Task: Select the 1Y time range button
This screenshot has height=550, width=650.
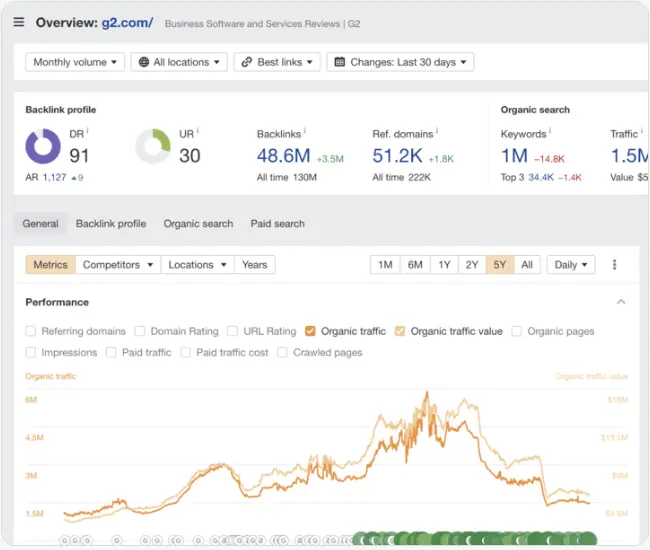Action: [444, 265]
